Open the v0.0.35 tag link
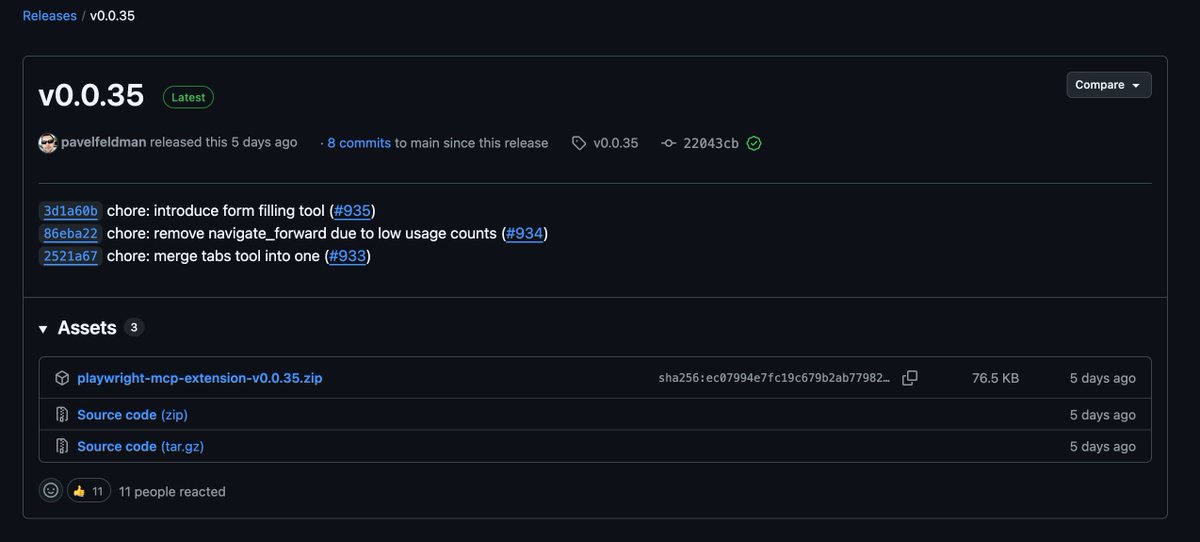This screenshot has height=542, width=1200. point(615,143)
